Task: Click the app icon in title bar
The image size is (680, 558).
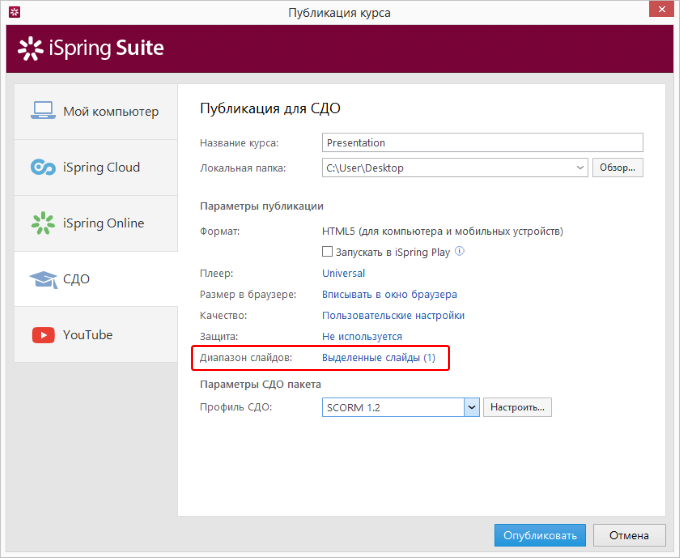Action: pyautogui.click(x=14, y=12)
